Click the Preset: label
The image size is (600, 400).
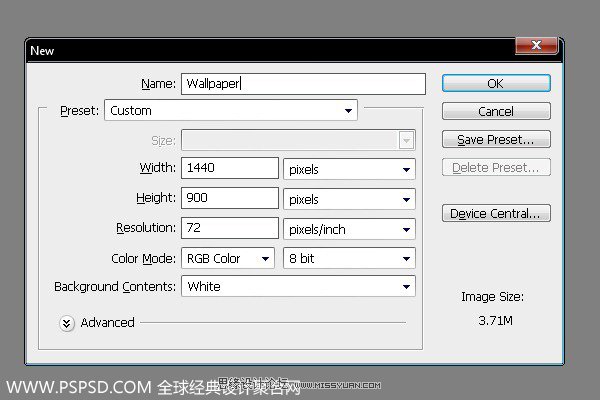[x=80, y=111]
